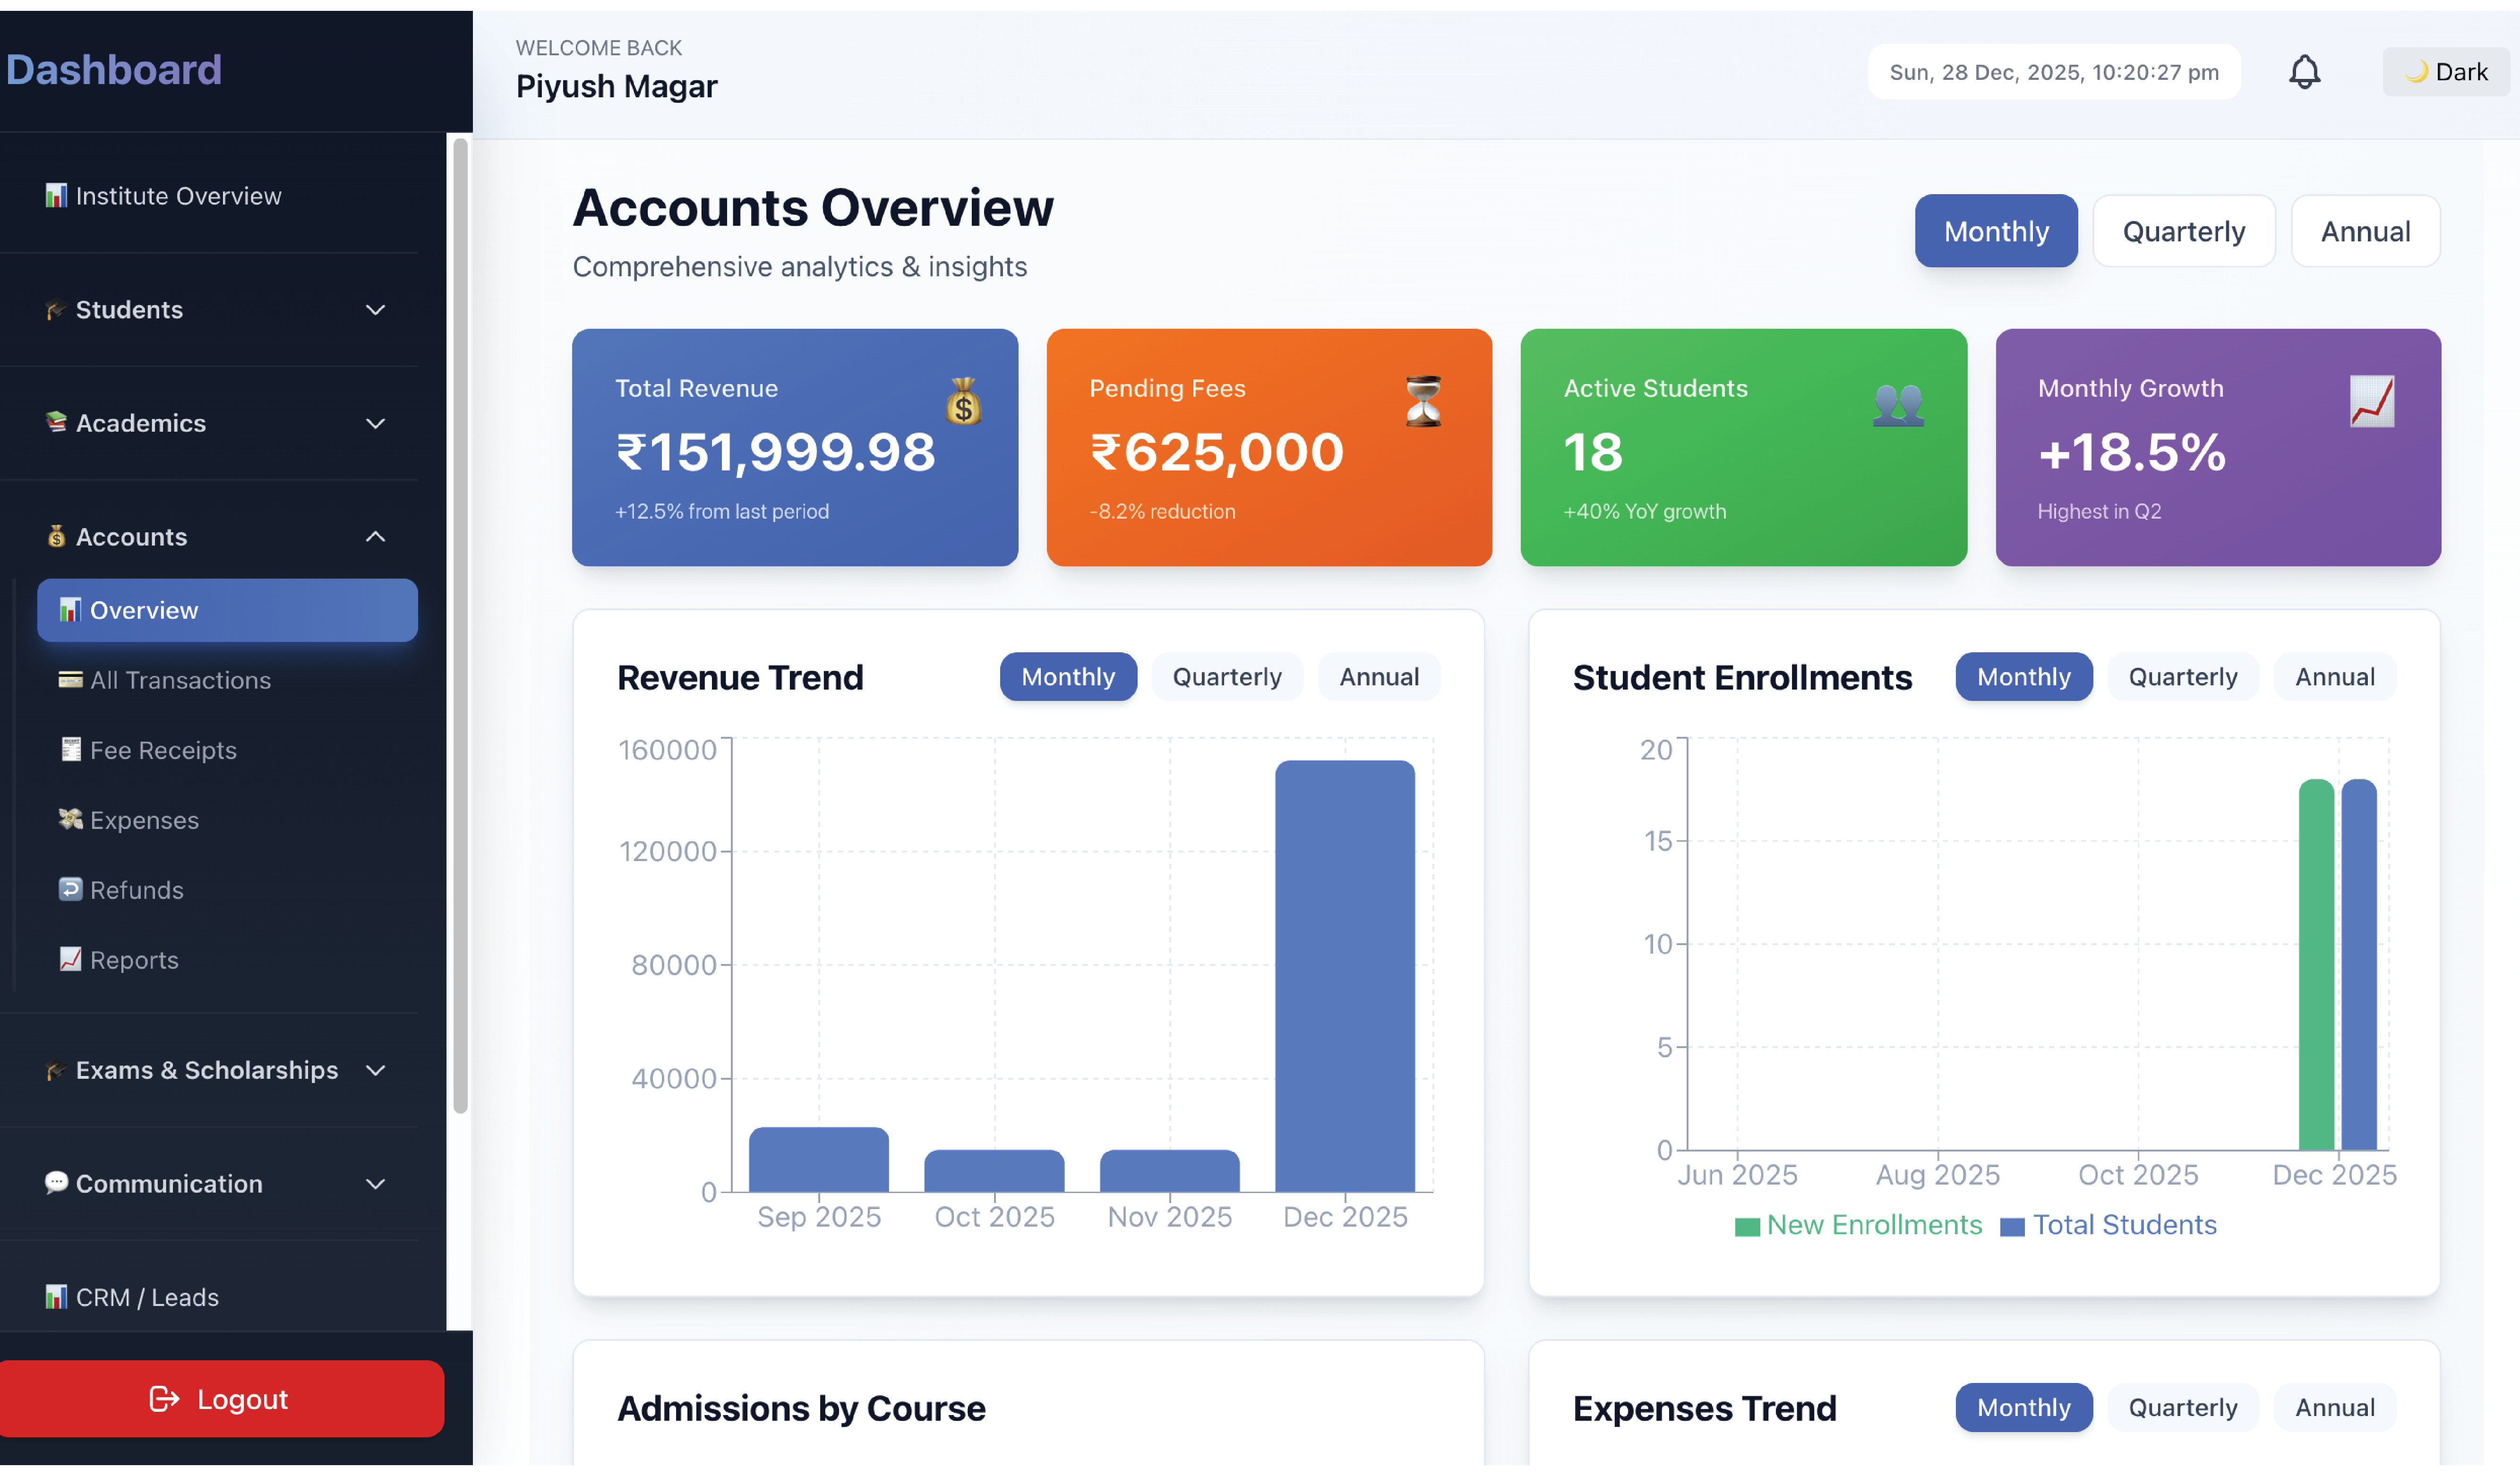Click the icon beside Refunds in sidebar

[x=70, y=890]
